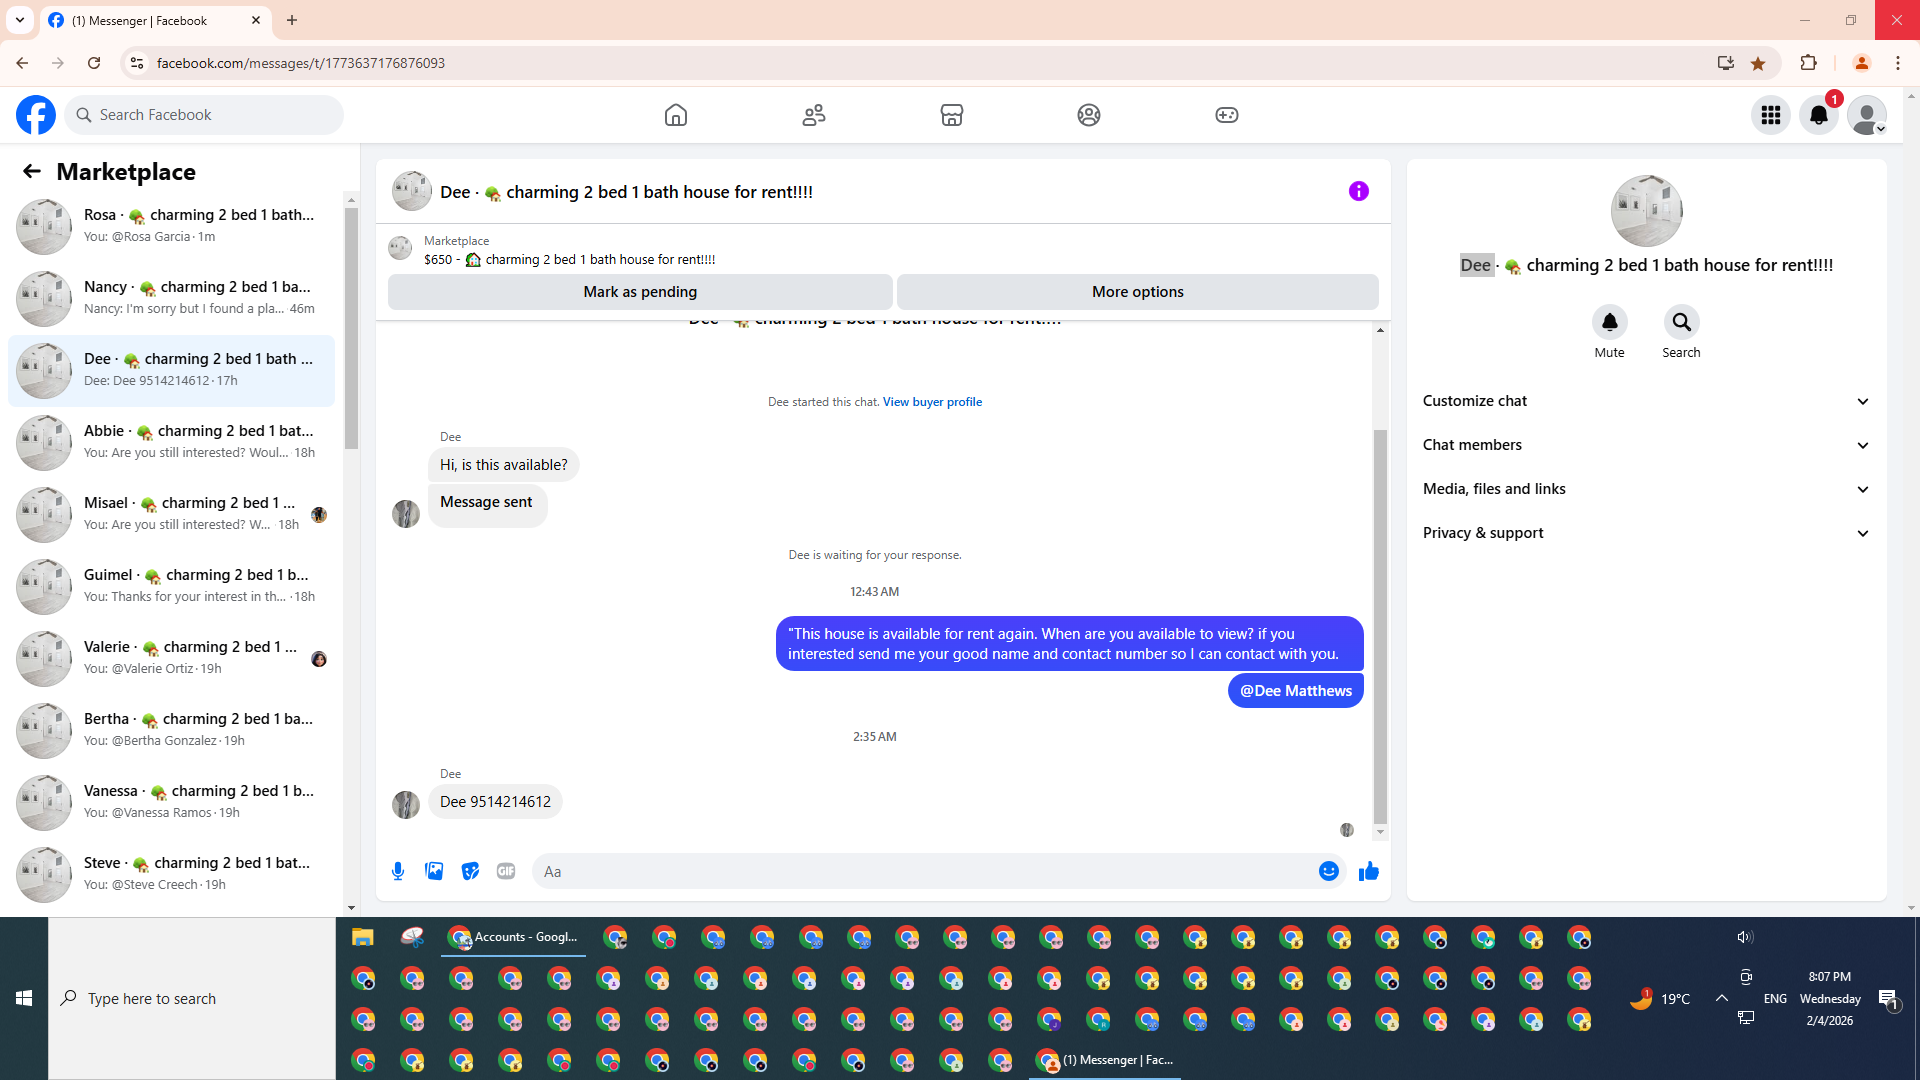Image resolution: width=1920 pixels, height=1080 pixels.
Task: Expand Media, files and links section
Action: pyautogui.click(x=1646, y=489)
